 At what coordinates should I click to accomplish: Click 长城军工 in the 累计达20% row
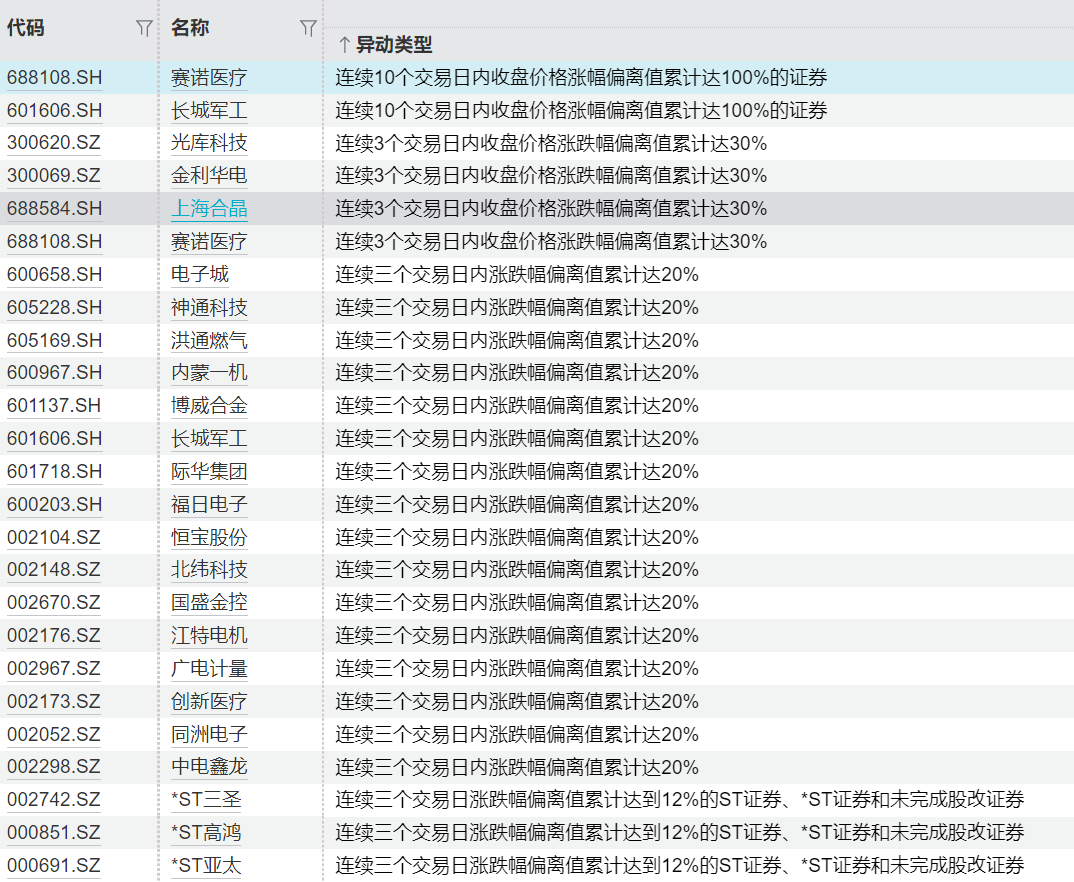pyautogui.click(x=209, y=438)
